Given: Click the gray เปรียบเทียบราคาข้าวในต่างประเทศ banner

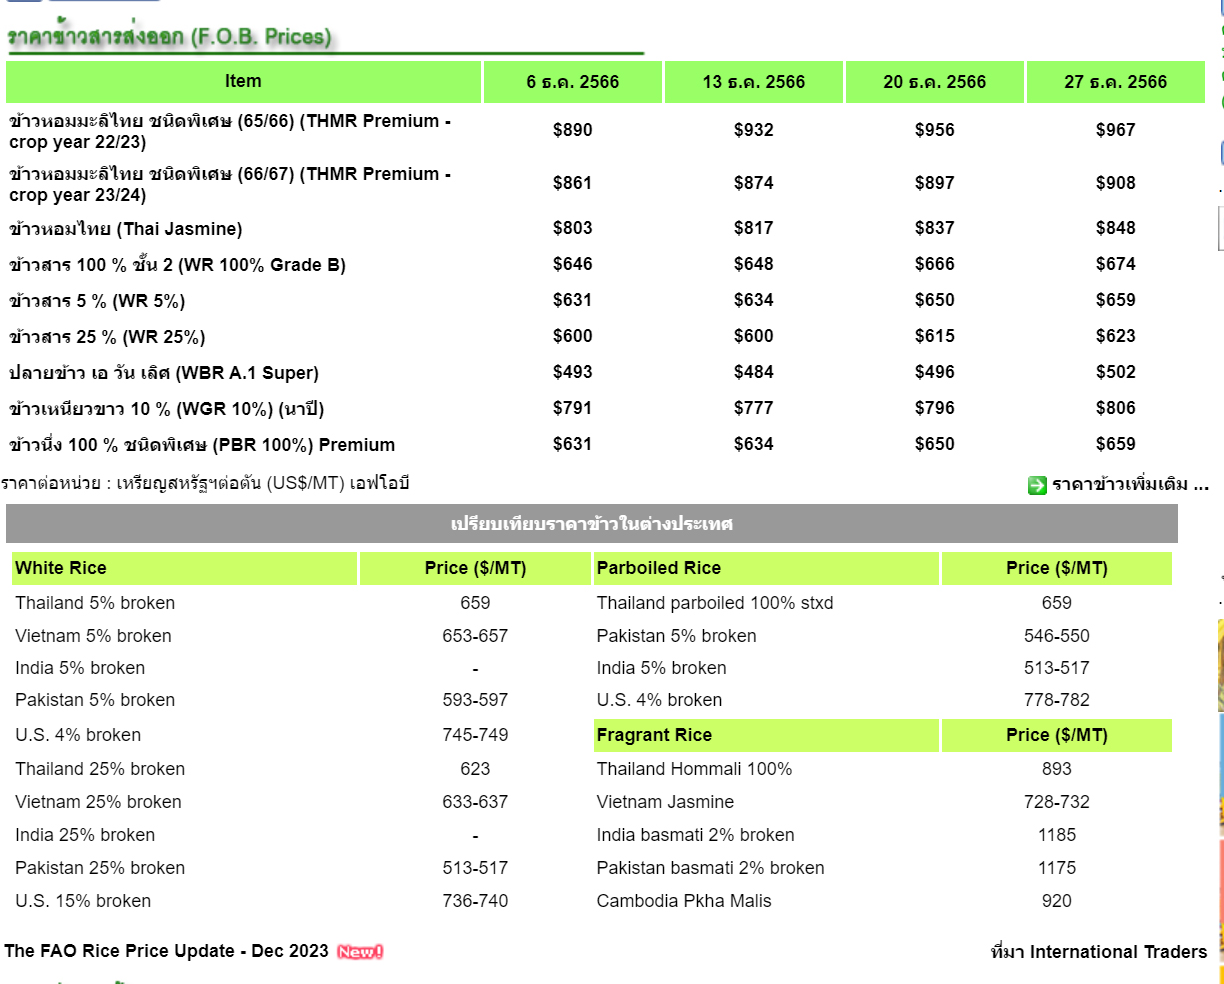Looking at the screenshot, I should coord(591,524).
